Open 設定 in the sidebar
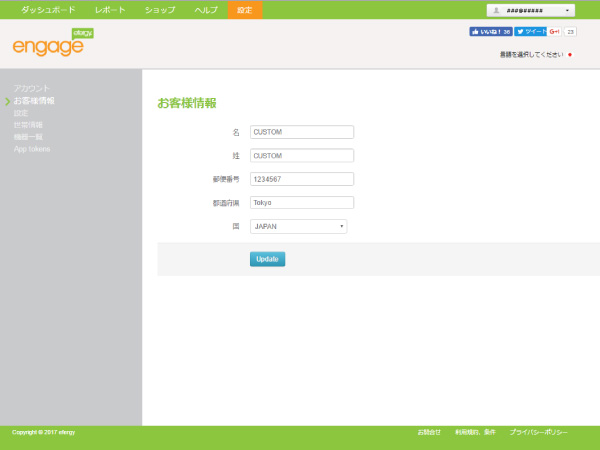Screen dimensions: 600x450 pyautogui.click(x=21, y=113)
